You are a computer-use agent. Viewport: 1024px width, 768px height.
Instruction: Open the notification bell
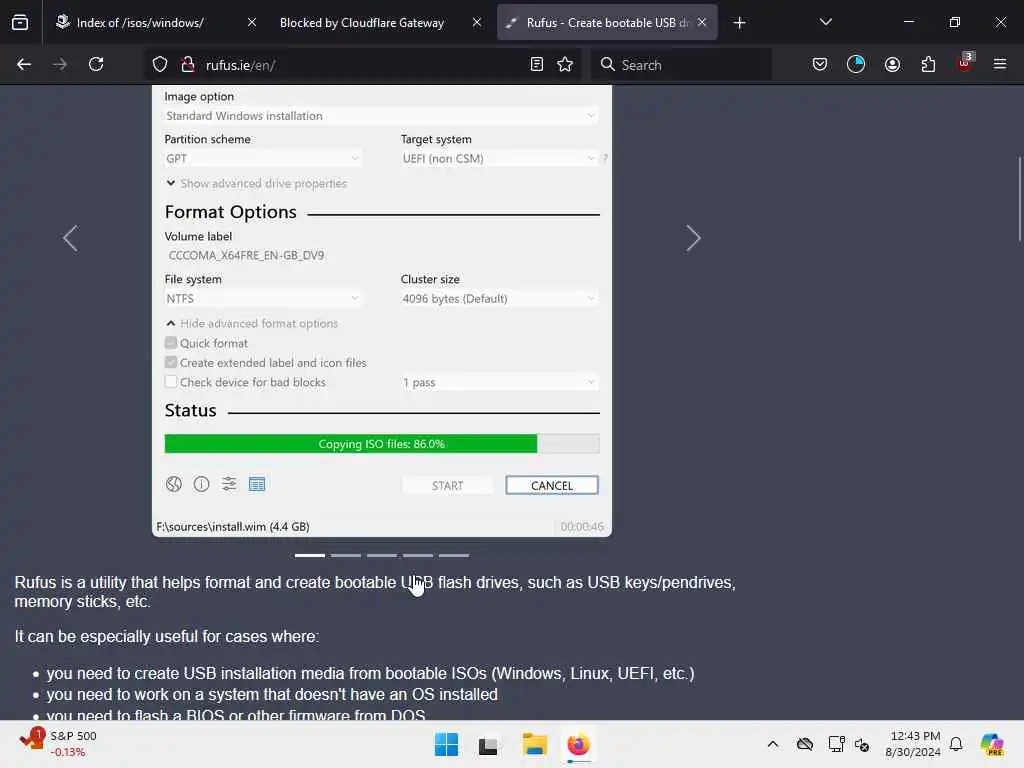point(956,744)
